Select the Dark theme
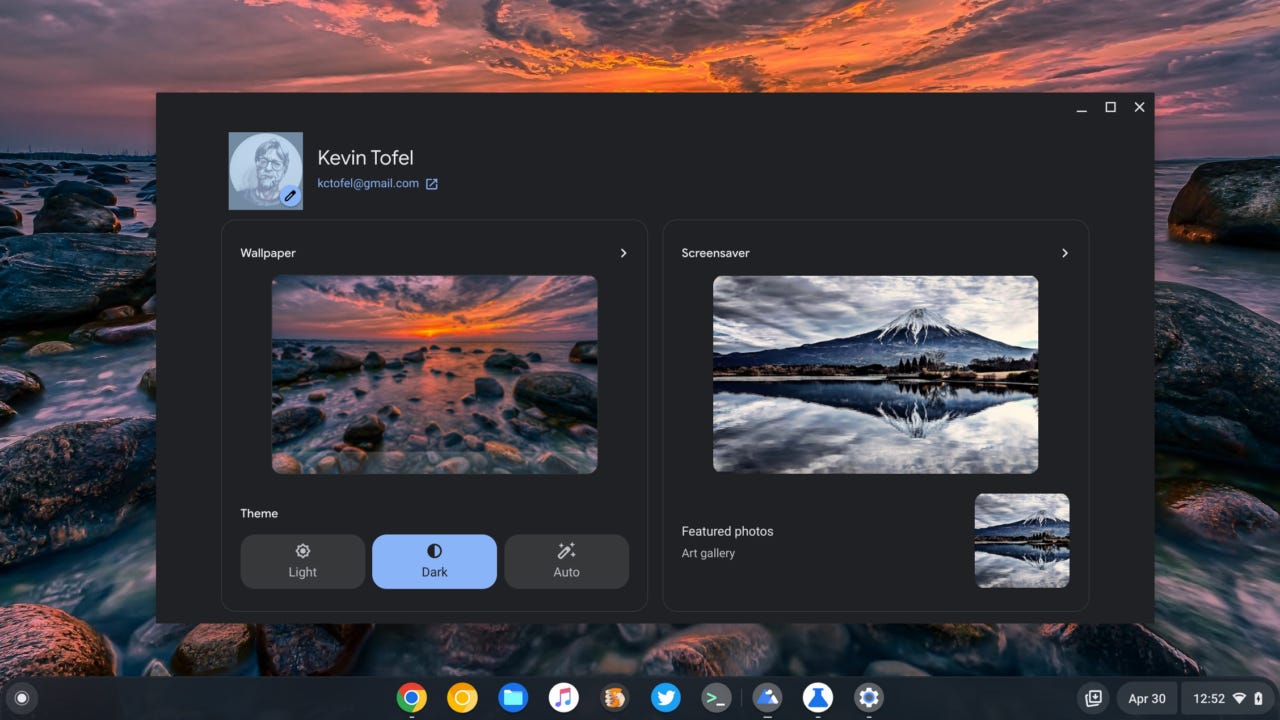This screenshot has height=720, width=1280. click(434, 561)
